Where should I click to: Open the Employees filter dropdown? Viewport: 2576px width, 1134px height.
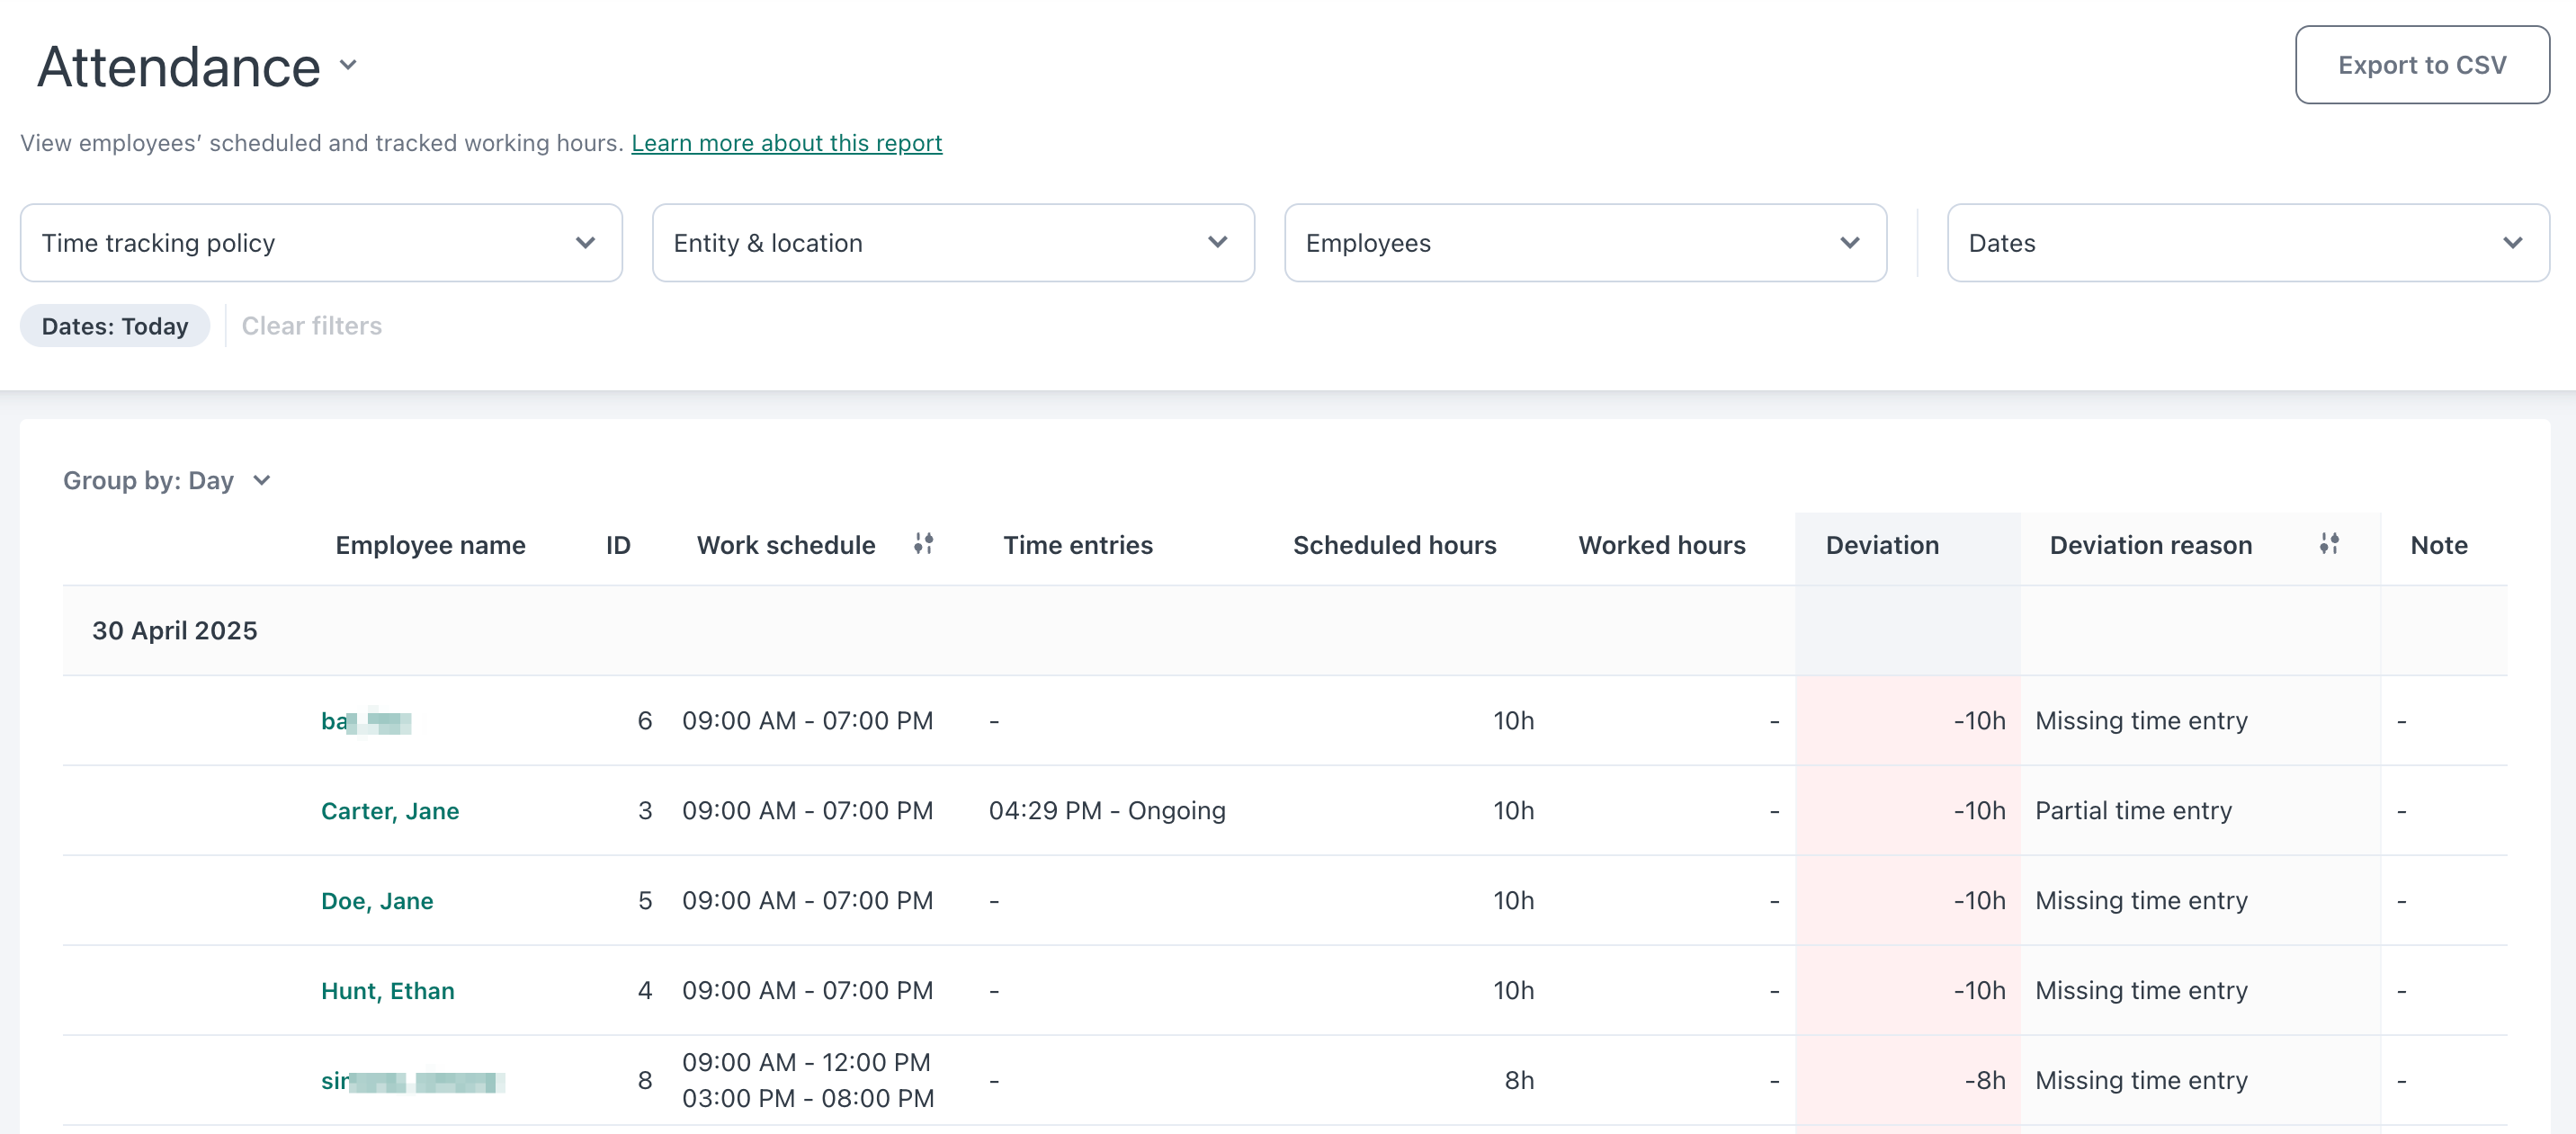1584,243
